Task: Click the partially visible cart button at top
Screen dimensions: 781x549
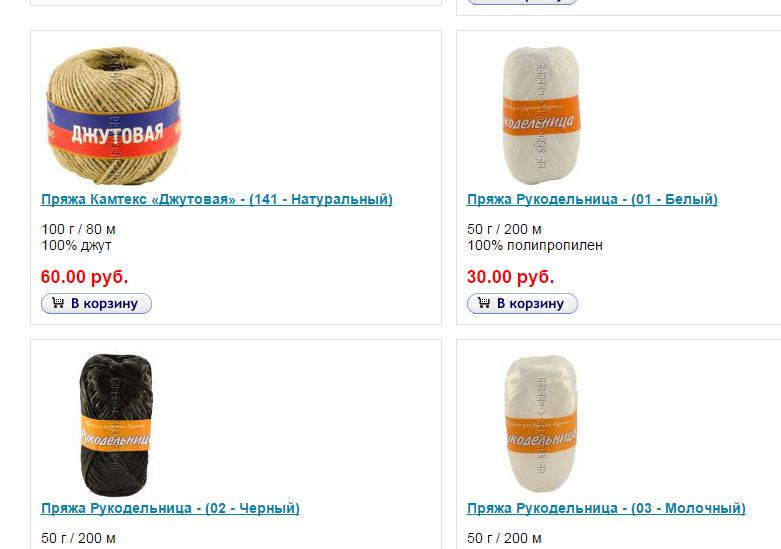Action: pyautogui.click(x=522, y=2)
